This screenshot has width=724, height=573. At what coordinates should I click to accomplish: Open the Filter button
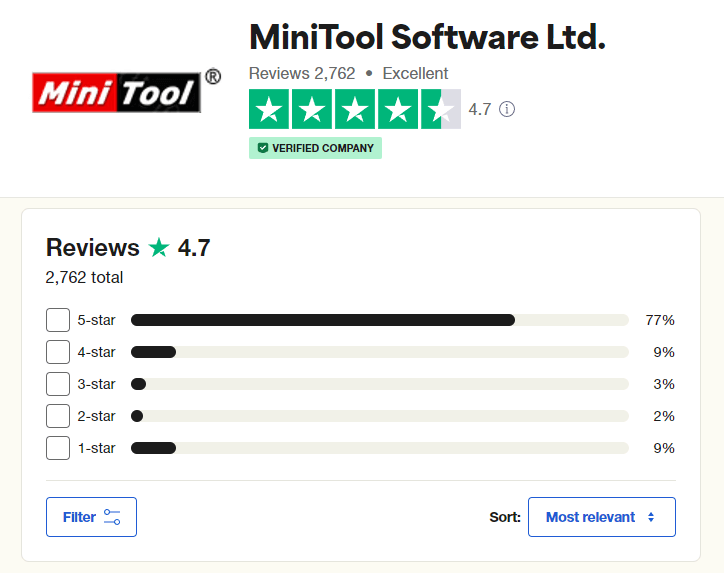(91, 517)
